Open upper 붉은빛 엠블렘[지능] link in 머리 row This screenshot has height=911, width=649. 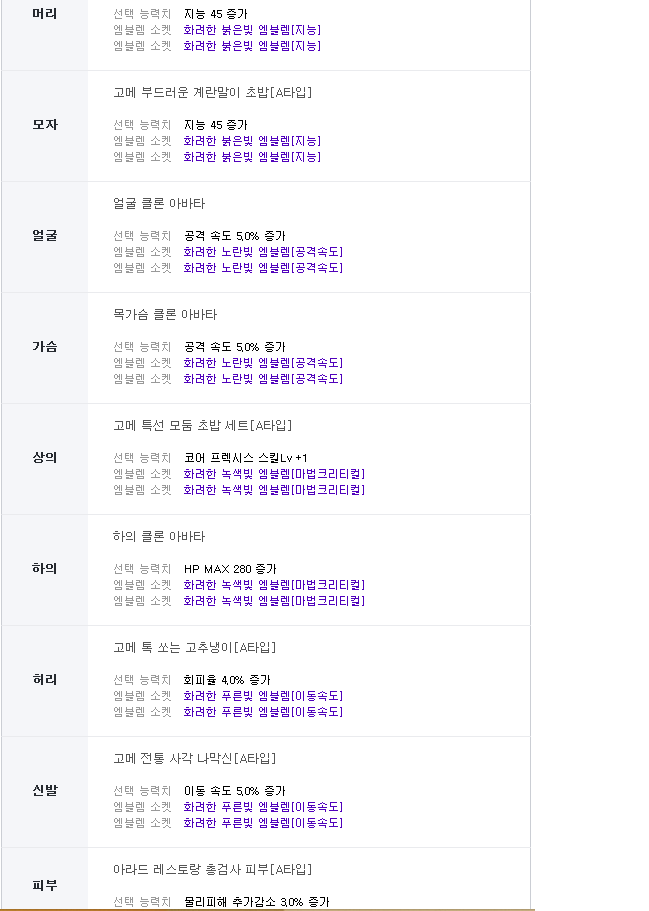252,30
